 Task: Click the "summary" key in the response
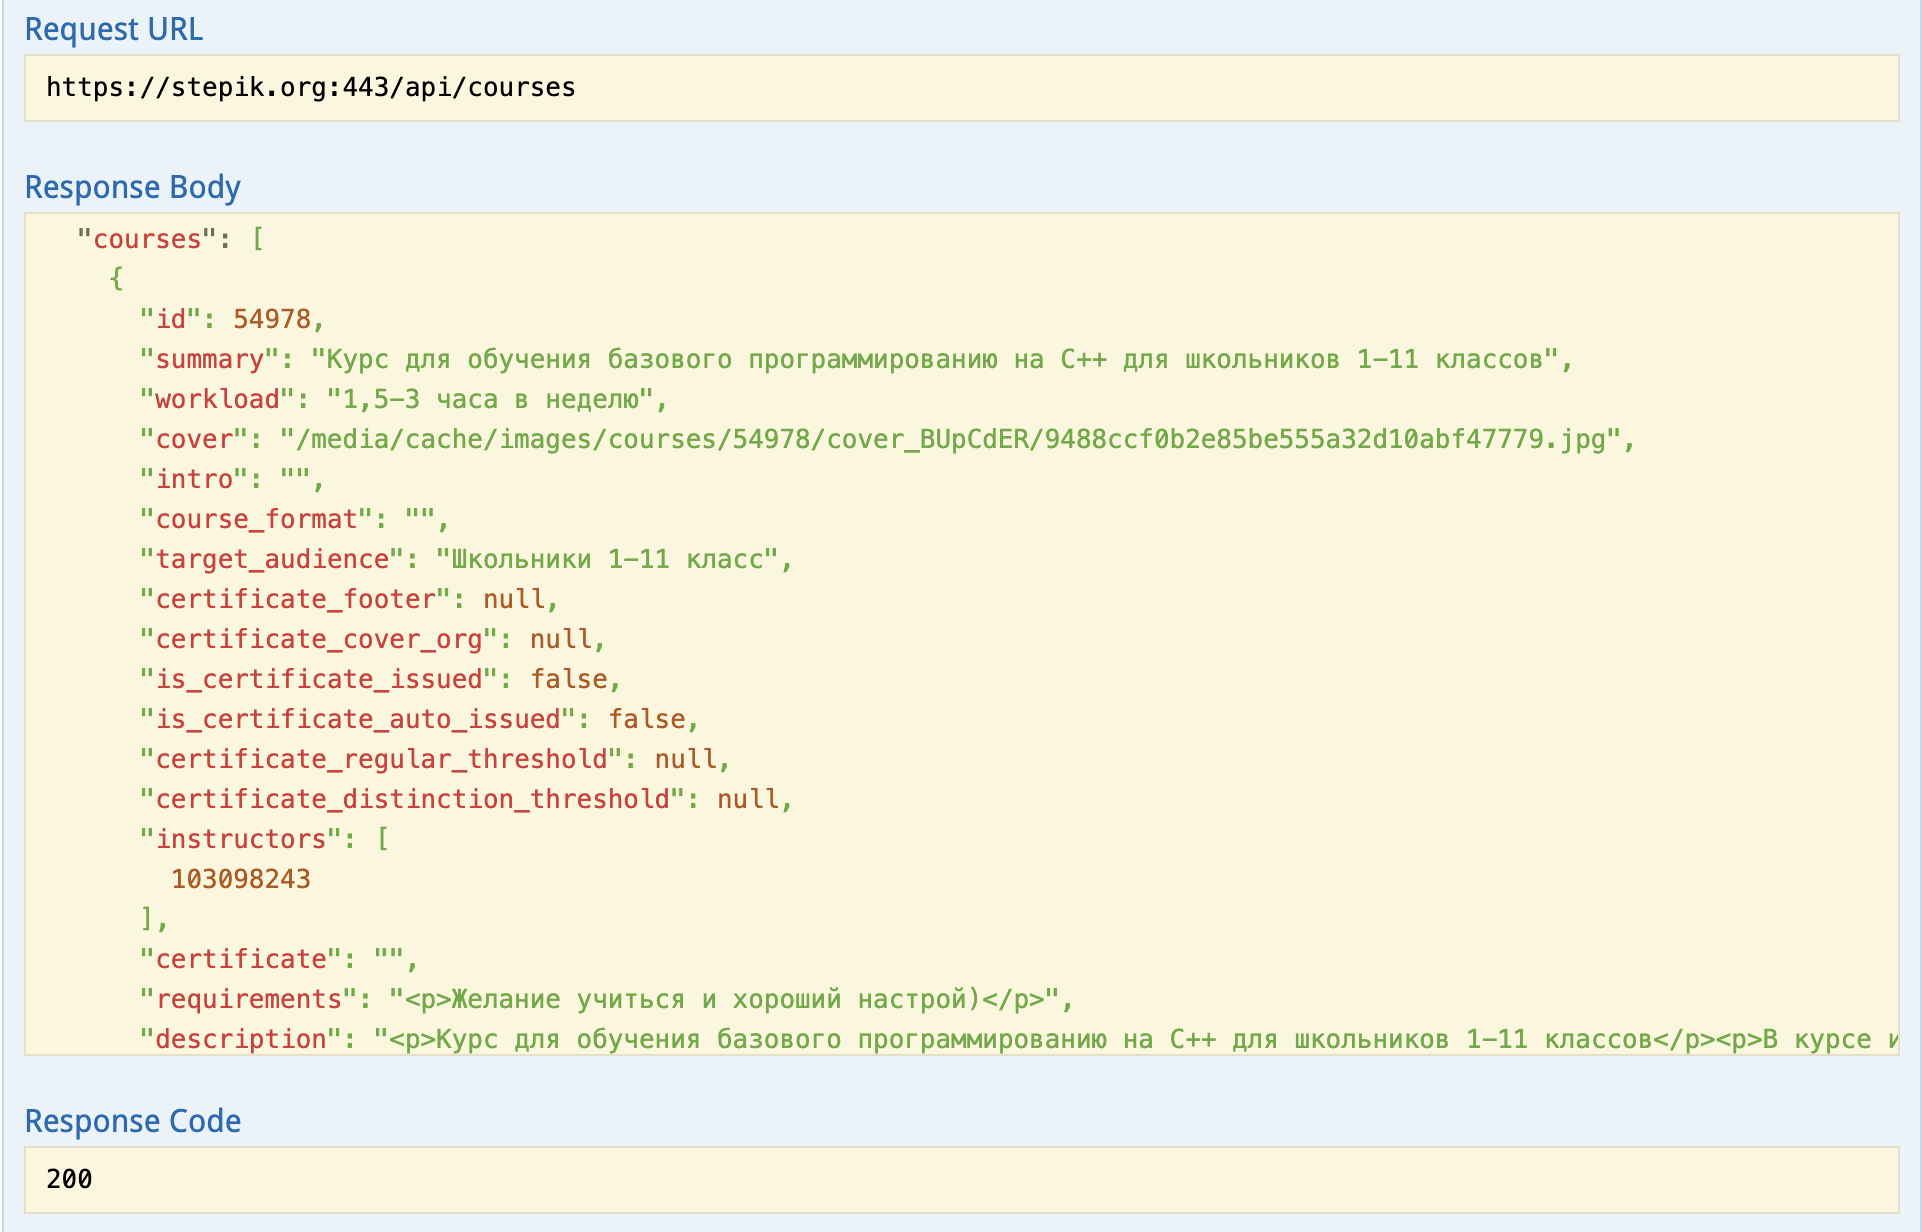(209, 360)
